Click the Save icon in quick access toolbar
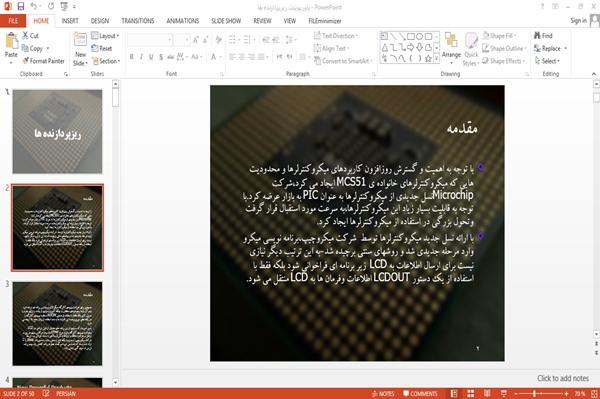Screen dimensions: 600x399 (x=21, y=6)
